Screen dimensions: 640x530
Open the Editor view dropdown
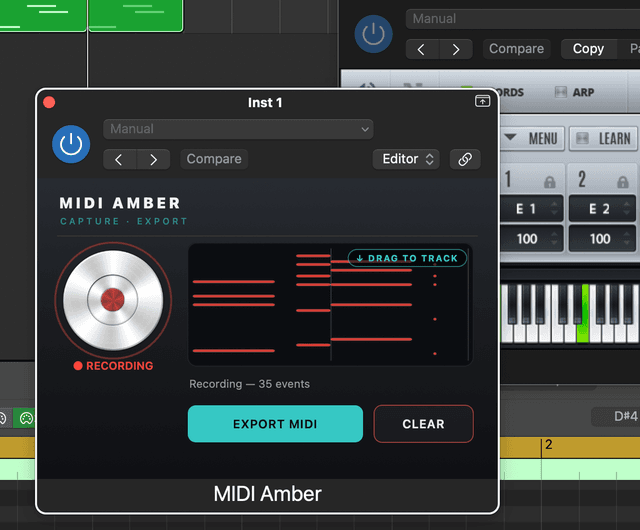click(x=406, y=159)
